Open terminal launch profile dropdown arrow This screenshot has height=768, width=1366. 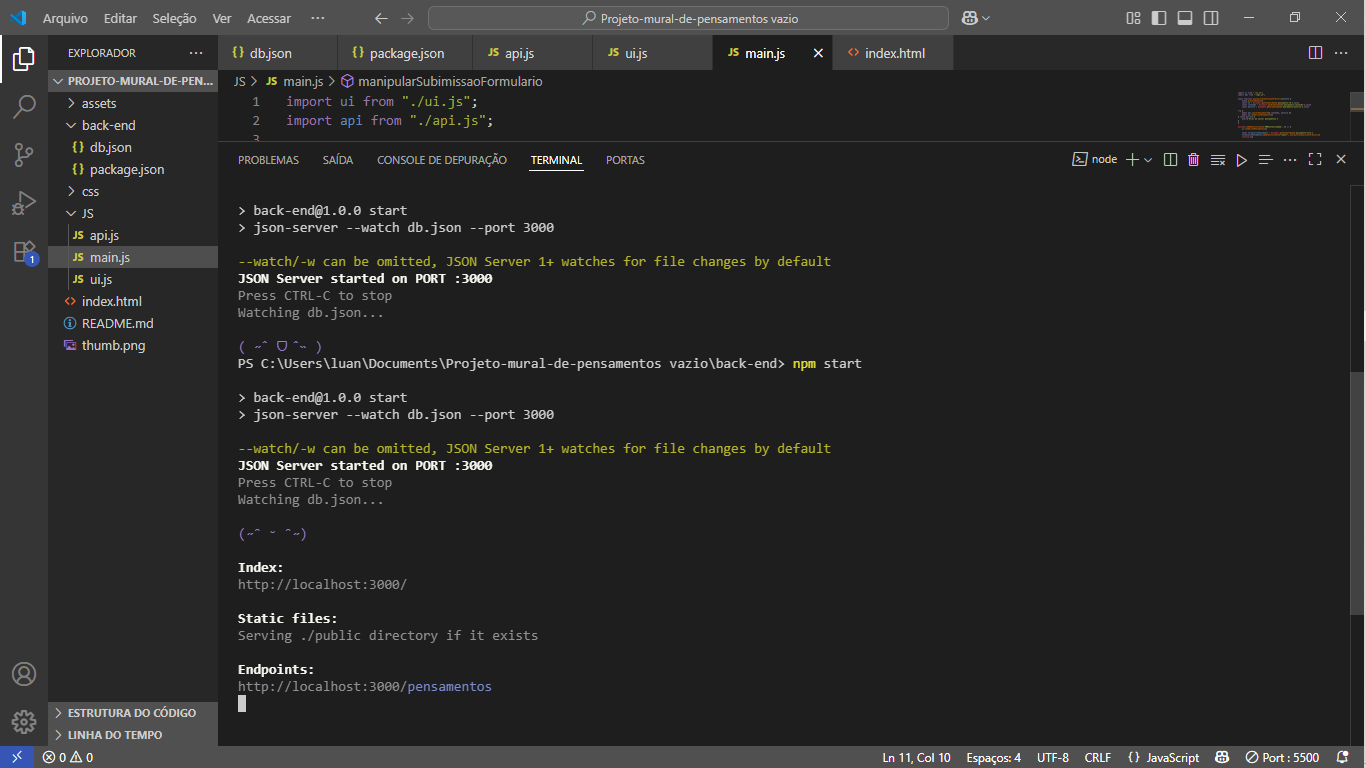[x=1148, y=160]
